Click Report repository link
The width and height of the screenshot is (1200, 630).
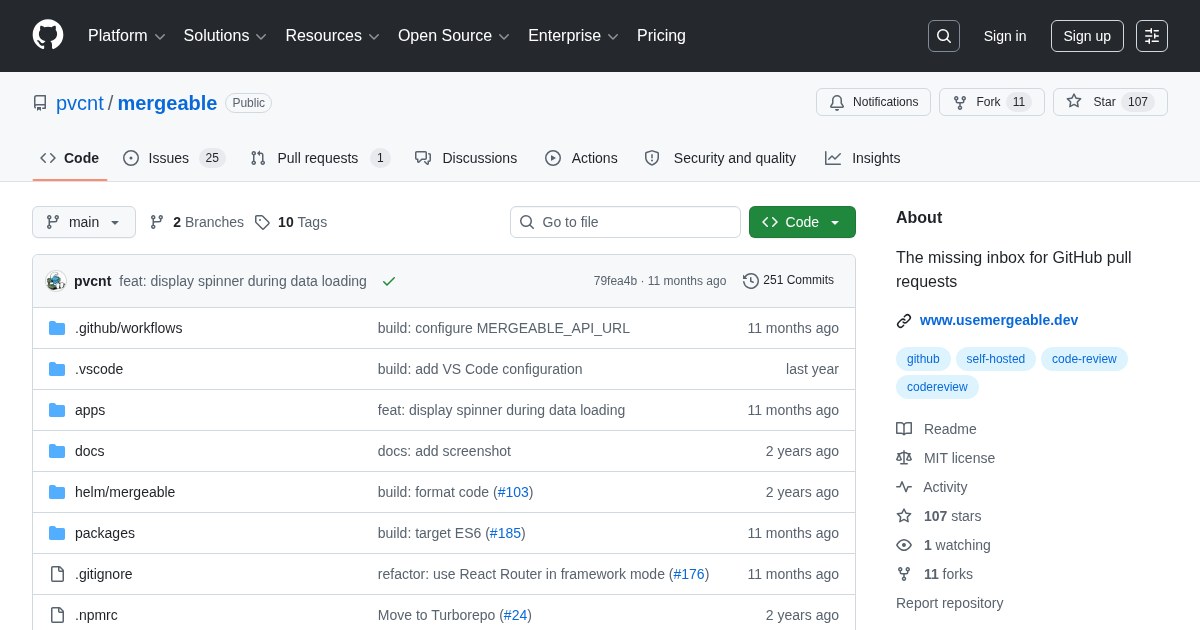pyautogui.click(x=949, y=603)
